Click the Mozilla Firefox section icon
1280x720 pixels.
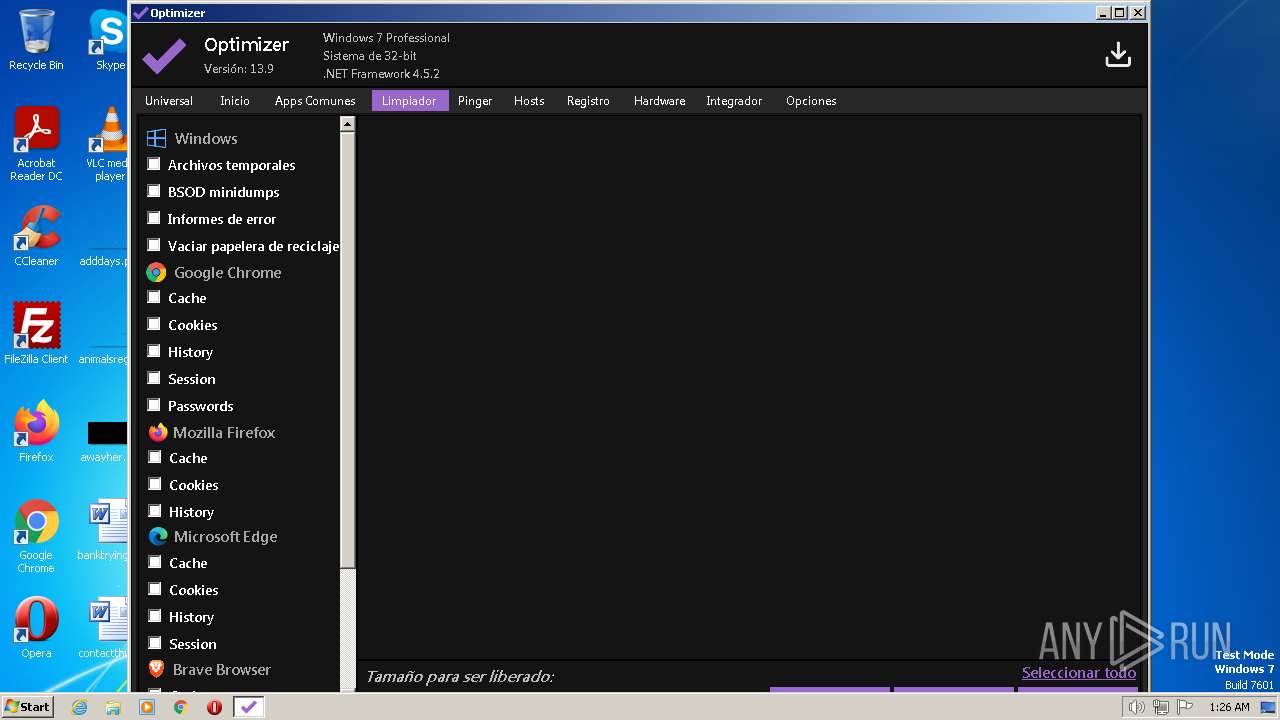pos(158,432)
